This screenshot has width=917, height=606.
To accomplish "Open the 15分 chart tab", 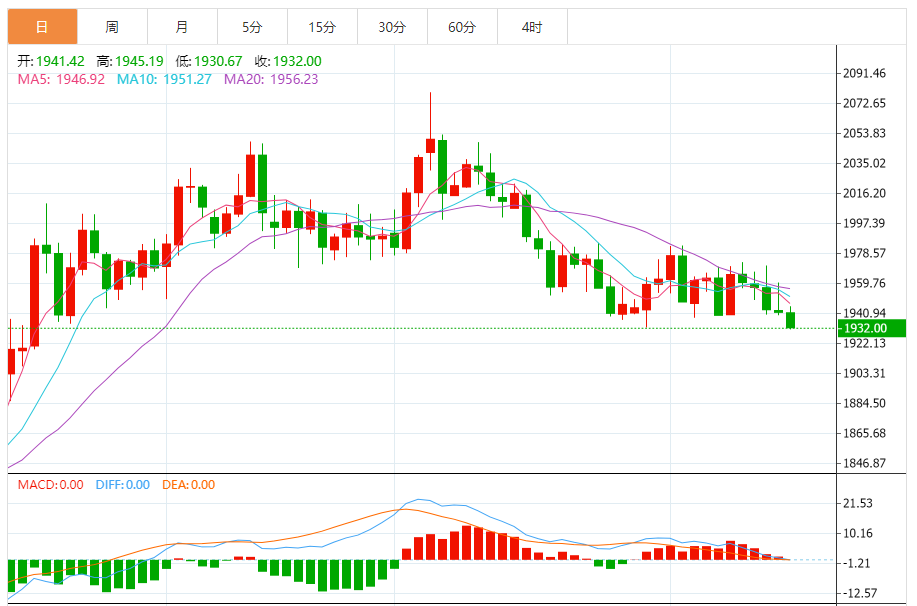I will pyautogui.click(x=322, y=27).
